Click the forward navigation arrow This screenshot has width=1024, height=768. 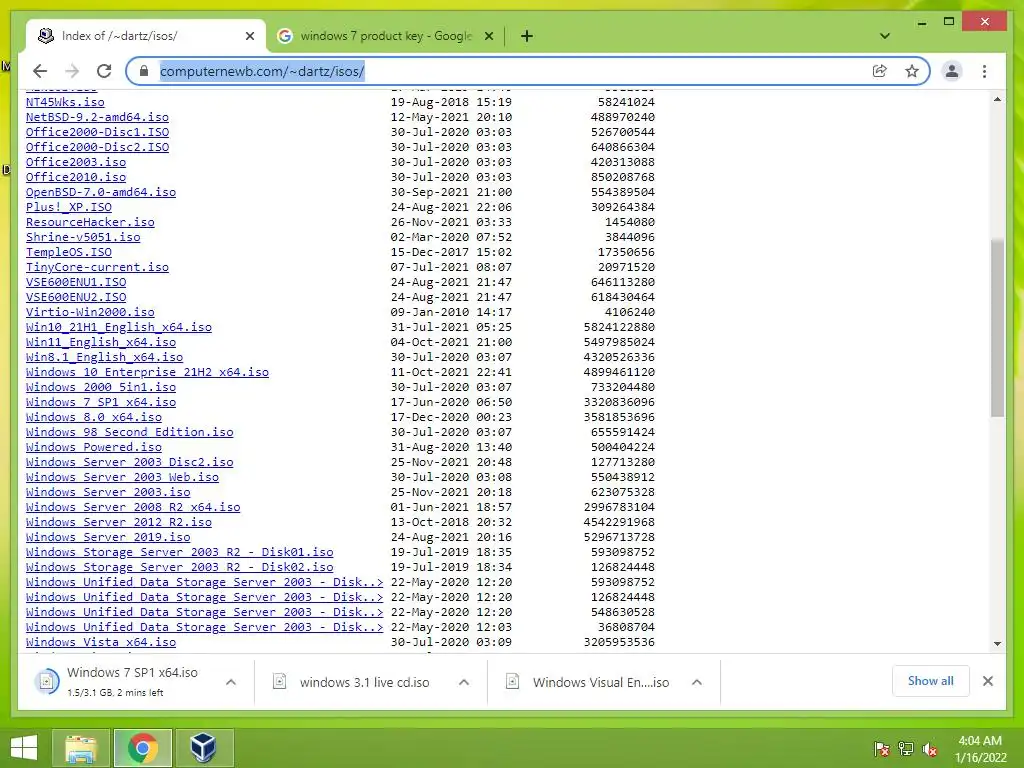point(72,71)
